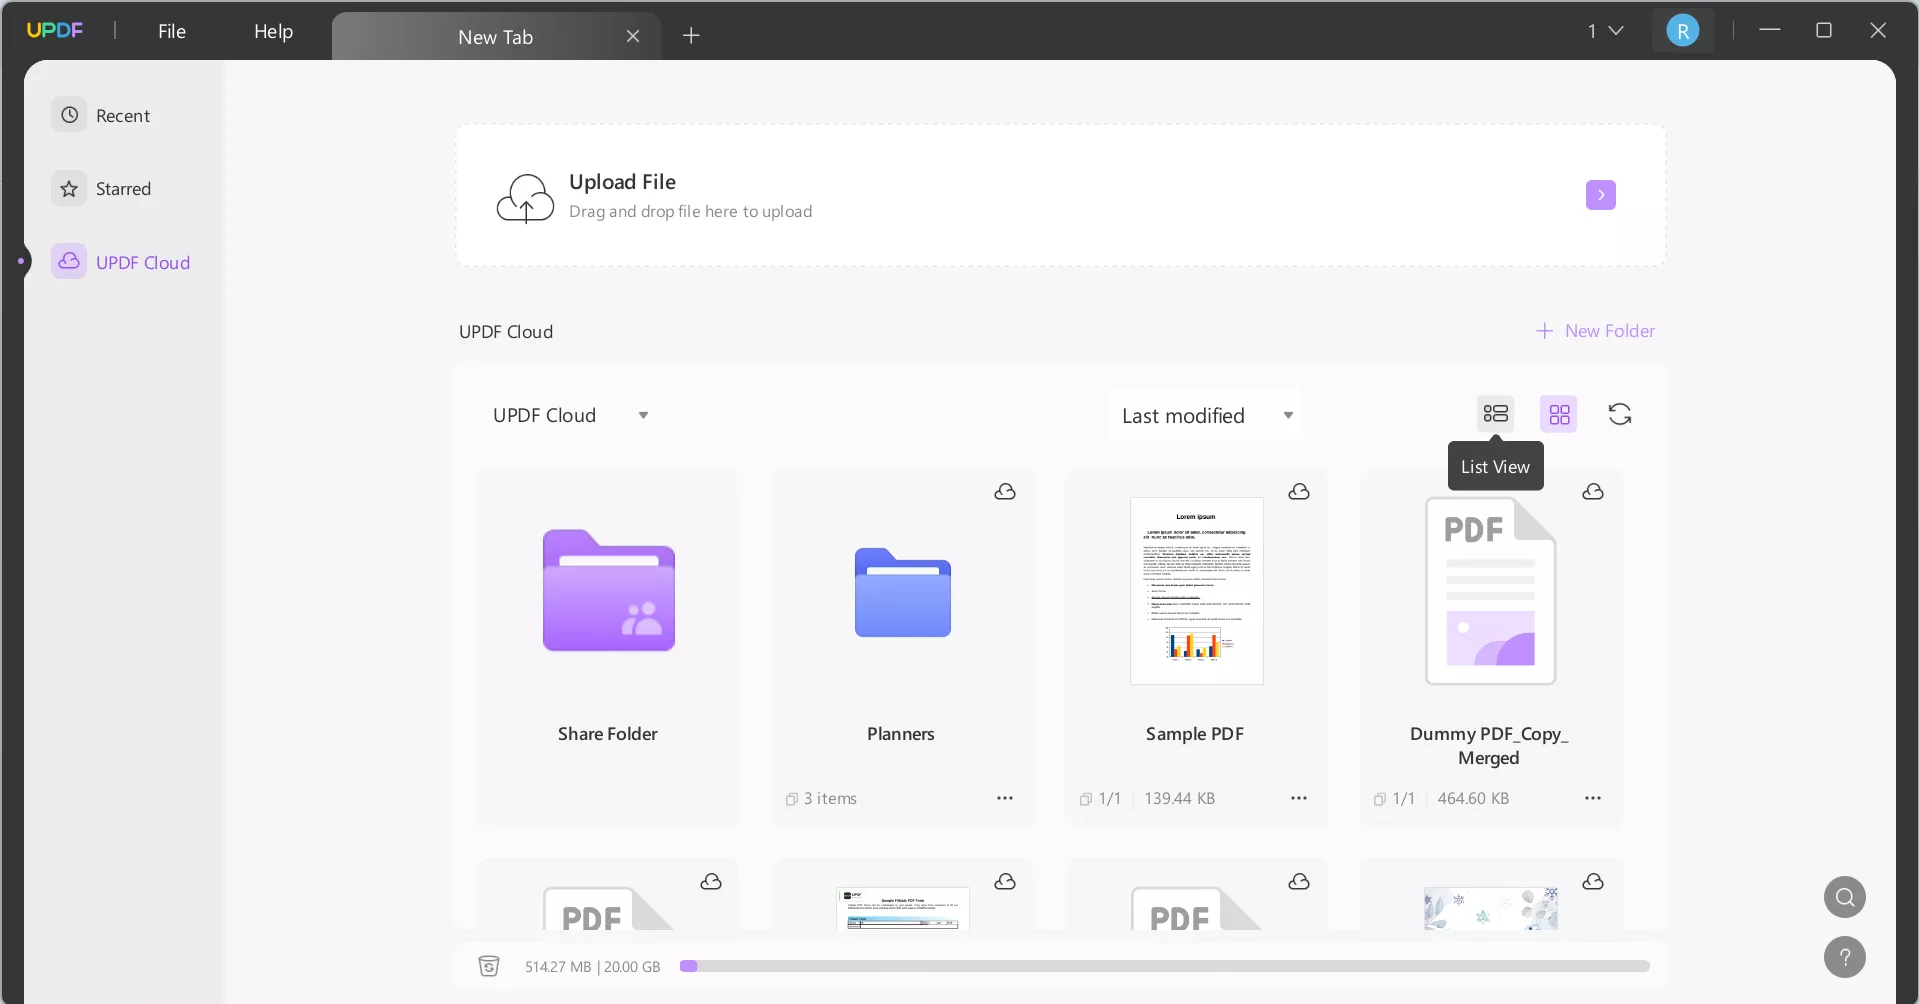
Task: Click the pages icon beside 3 items
Action: click(x=791, y=799)
